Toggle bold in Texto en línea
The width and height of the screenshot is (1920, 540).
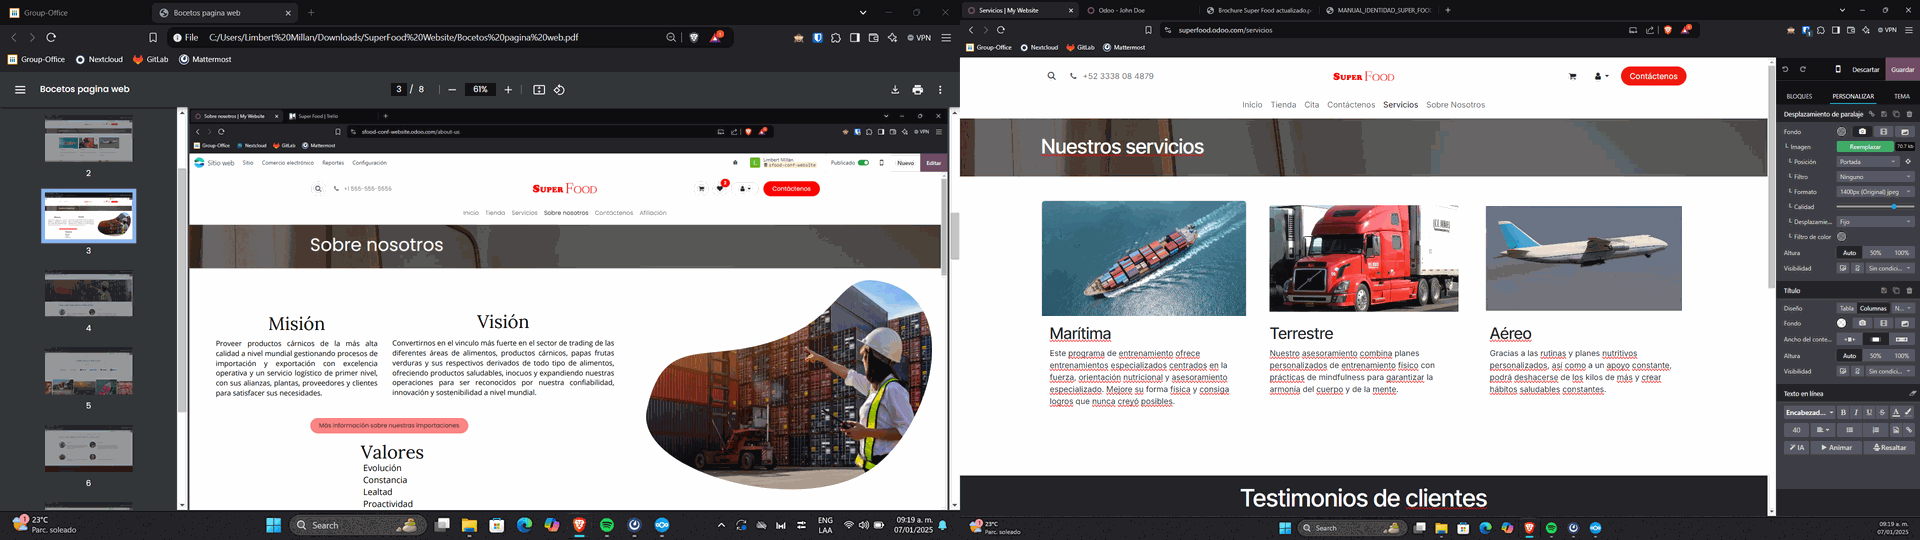pos(1843,412)
